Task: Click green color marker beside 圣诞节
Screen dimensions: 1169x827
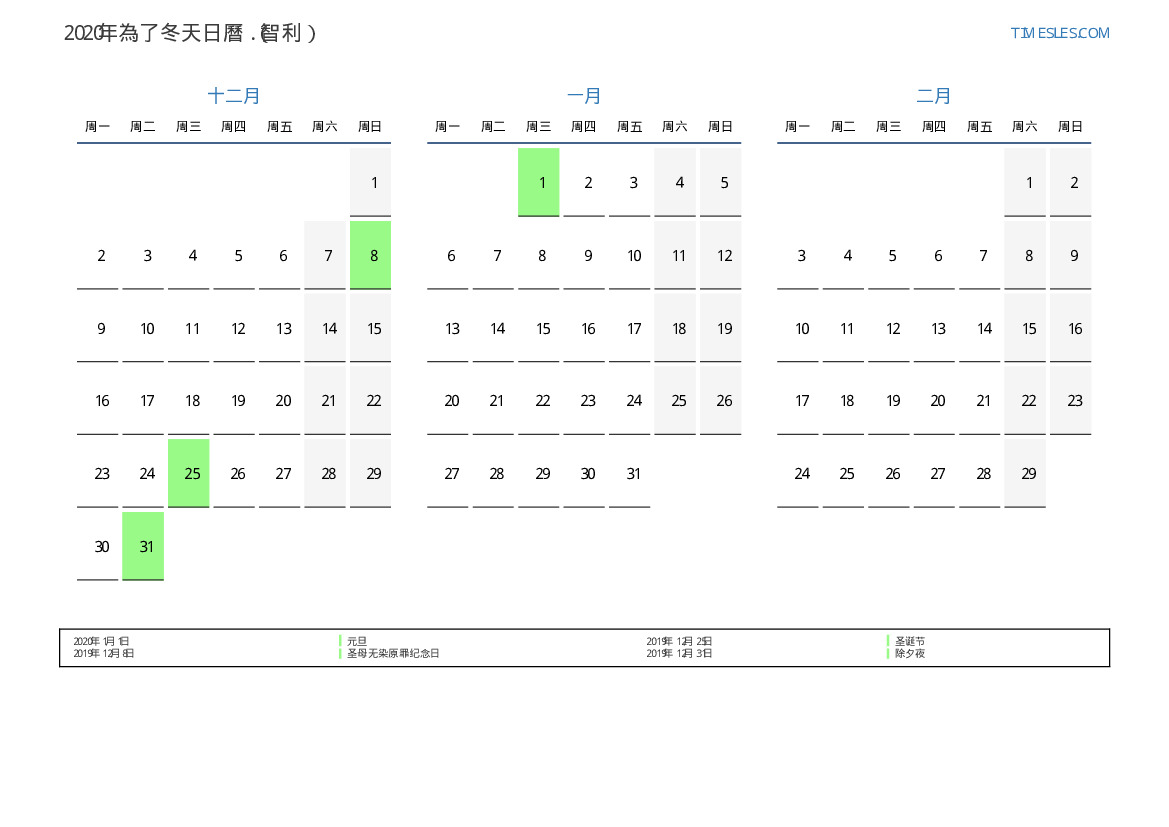Action: click(x=888, y=641)
